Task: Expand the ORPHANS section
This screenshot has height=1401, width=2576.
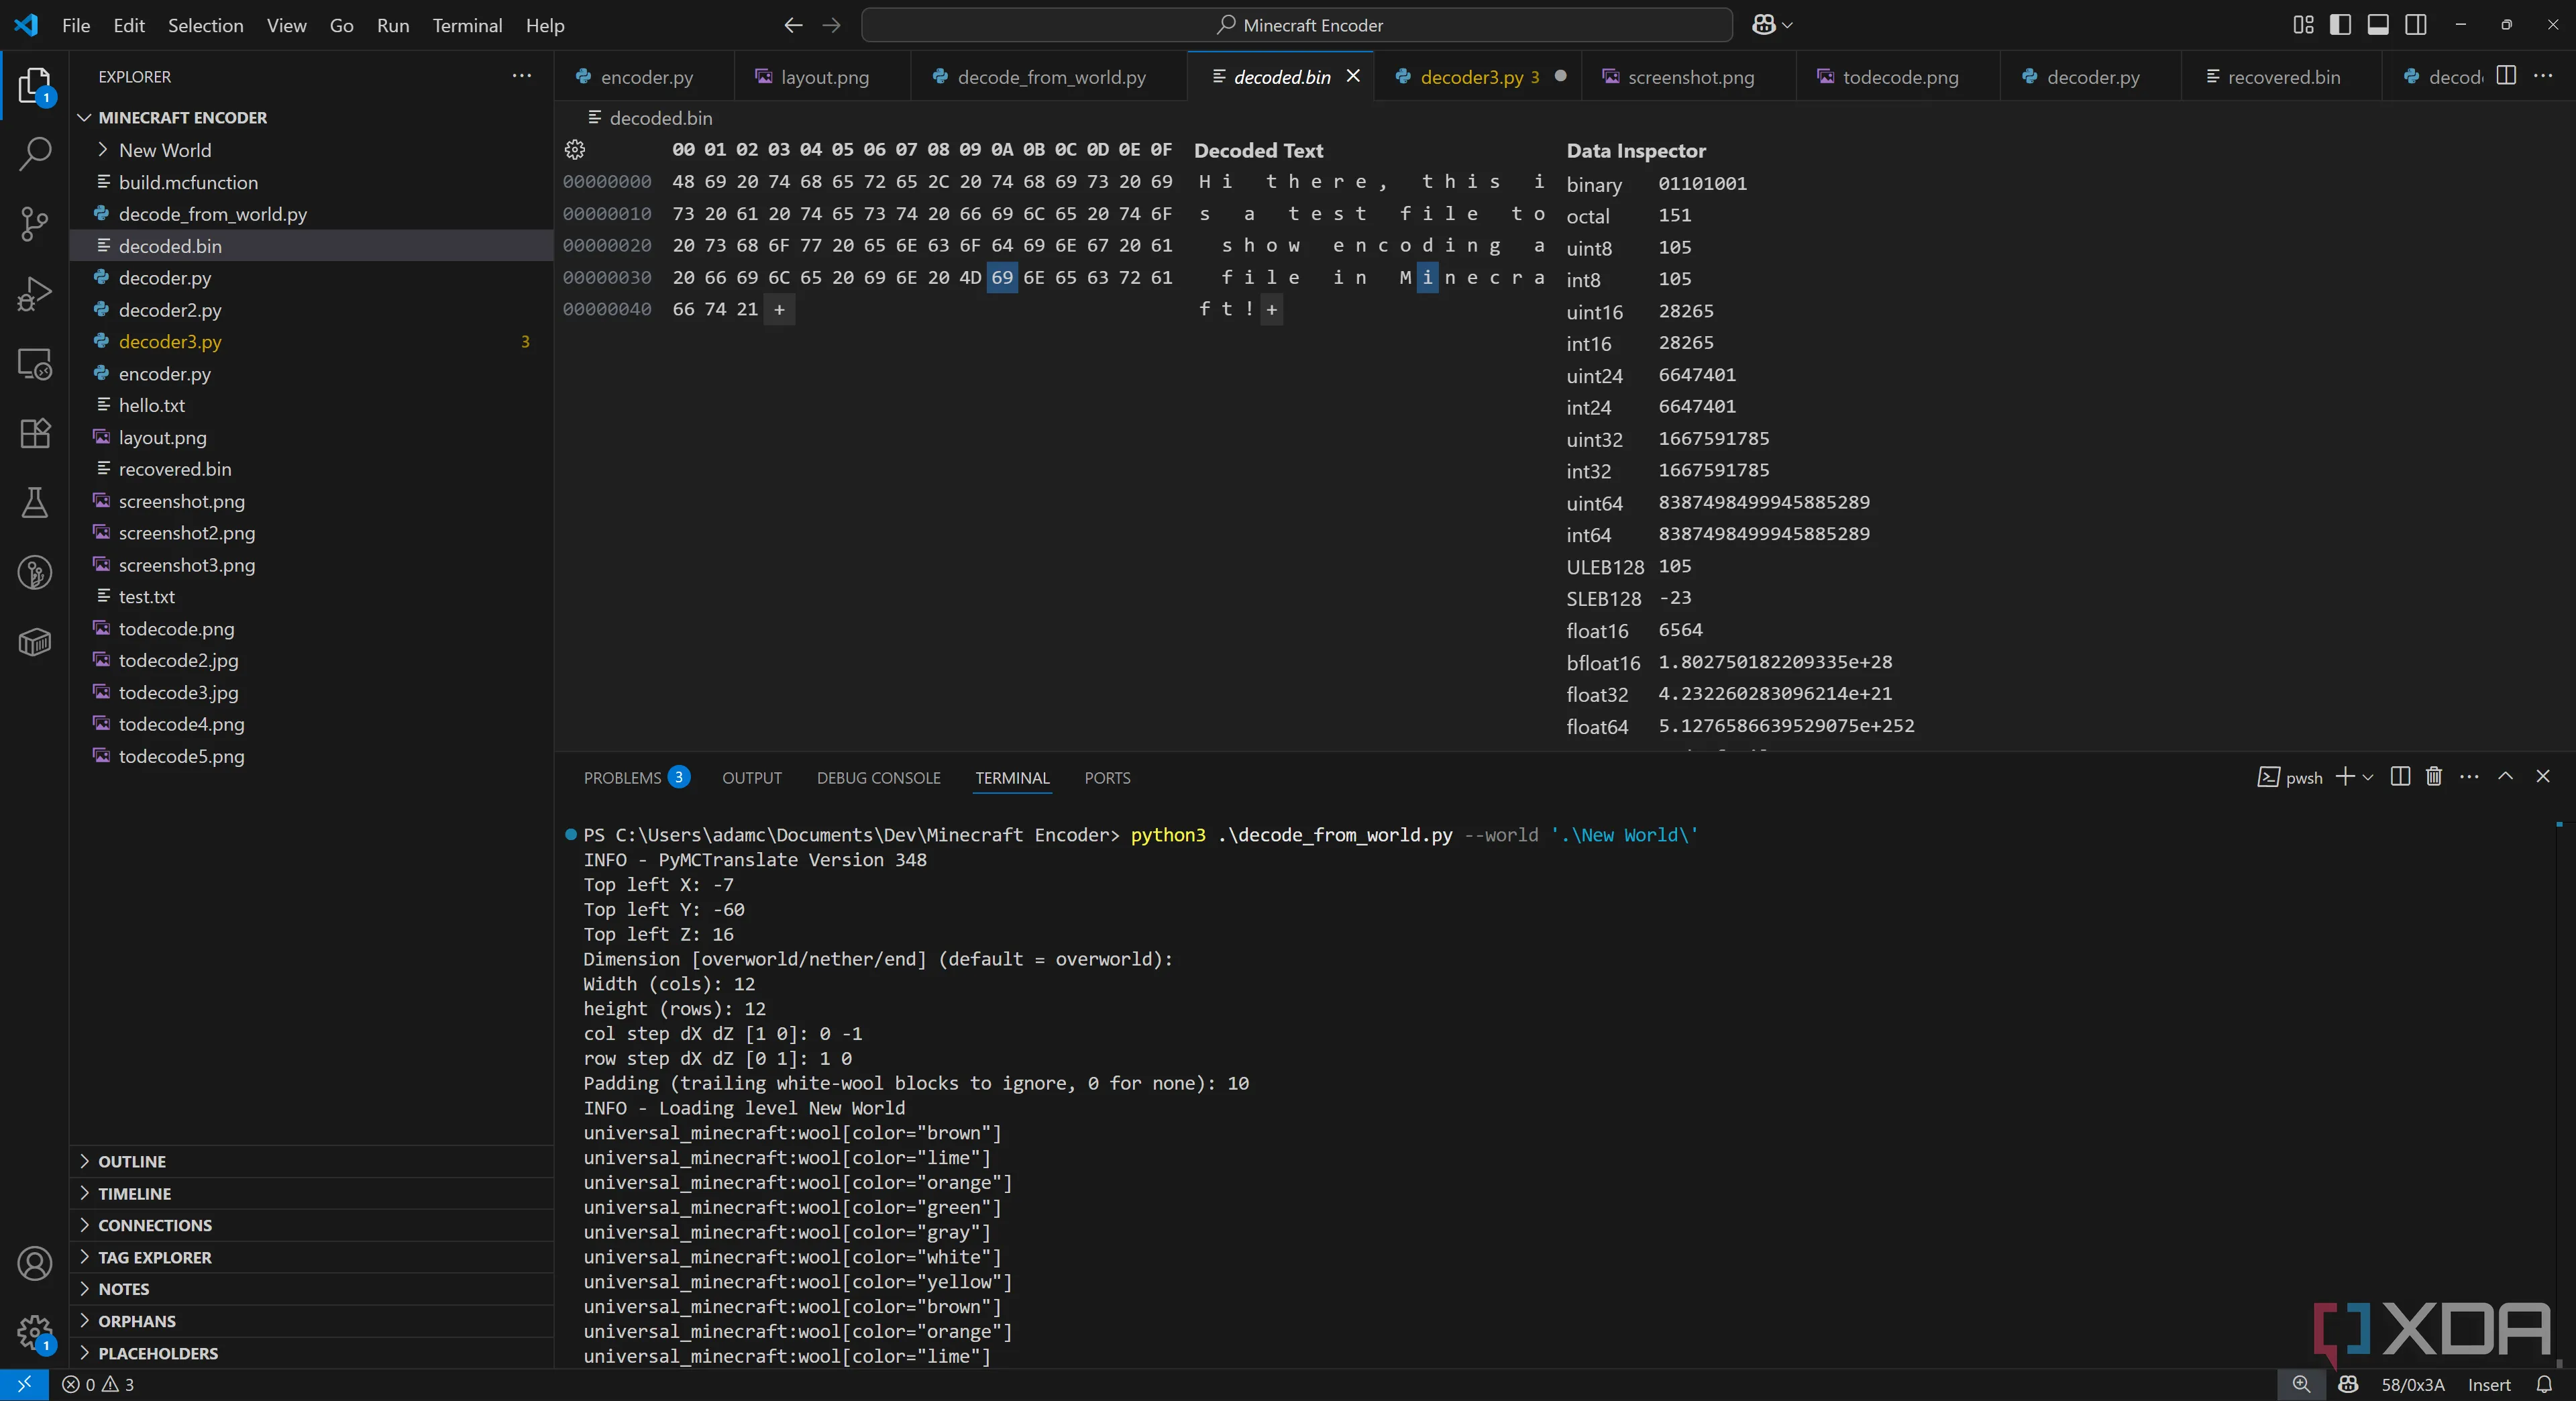Action: 311,1321
